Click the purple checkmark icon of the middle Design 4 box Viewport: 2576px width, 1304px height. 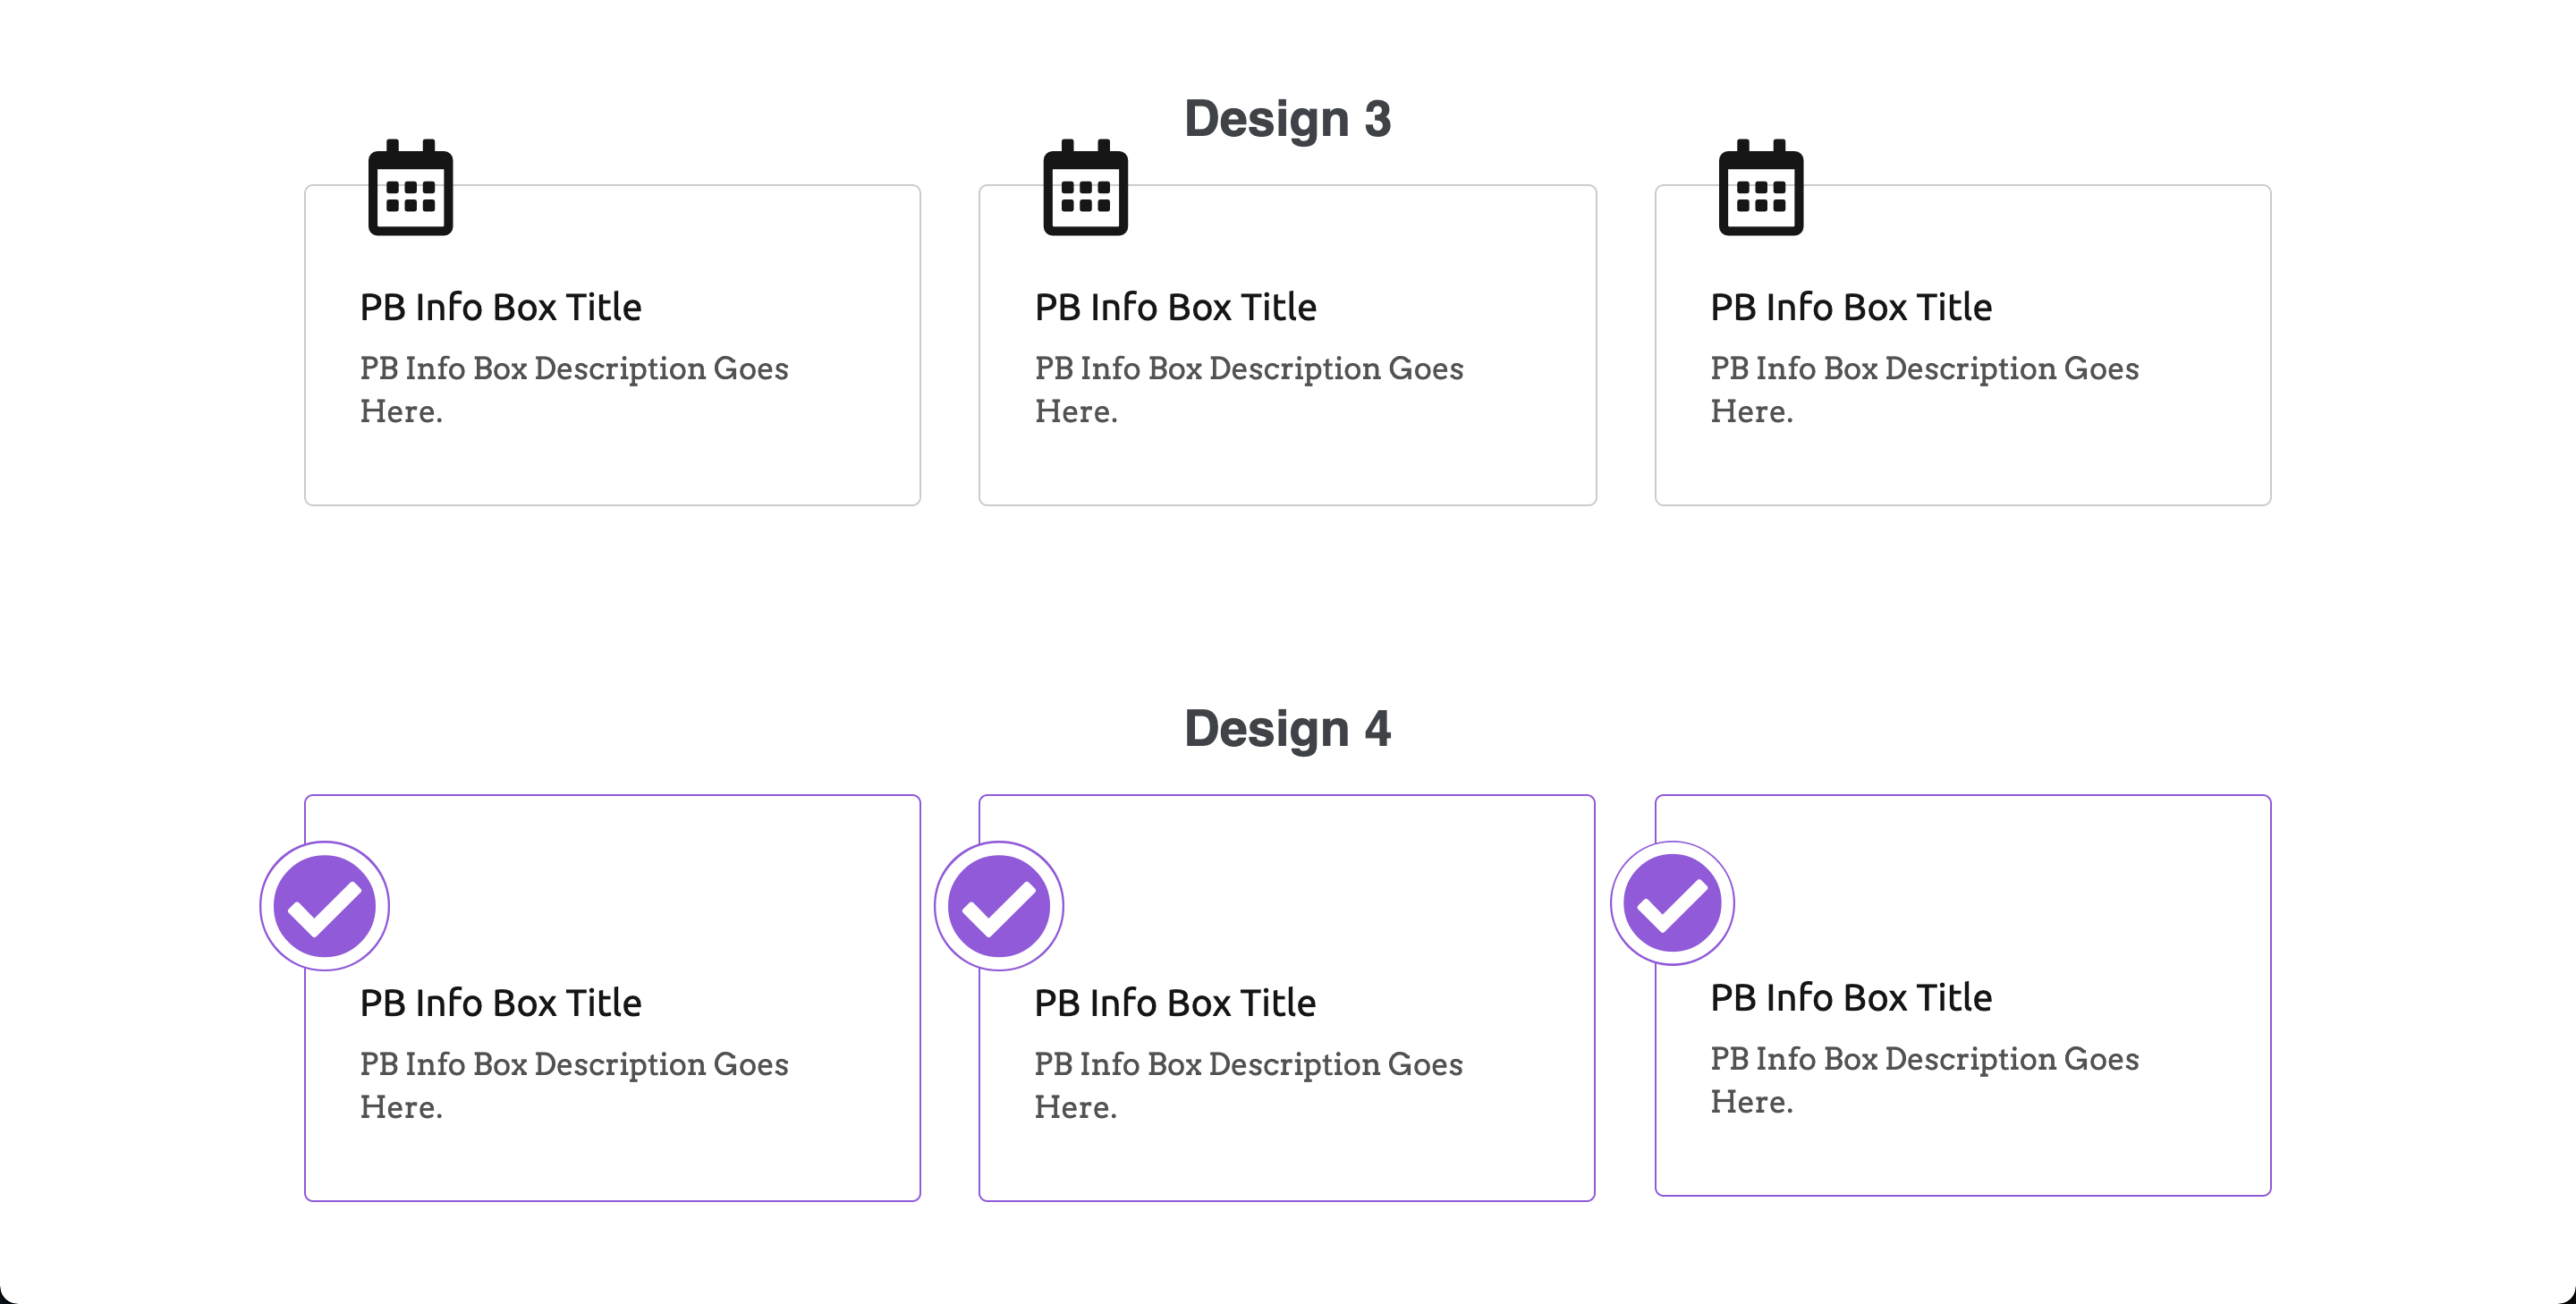[x=999, y=906]
